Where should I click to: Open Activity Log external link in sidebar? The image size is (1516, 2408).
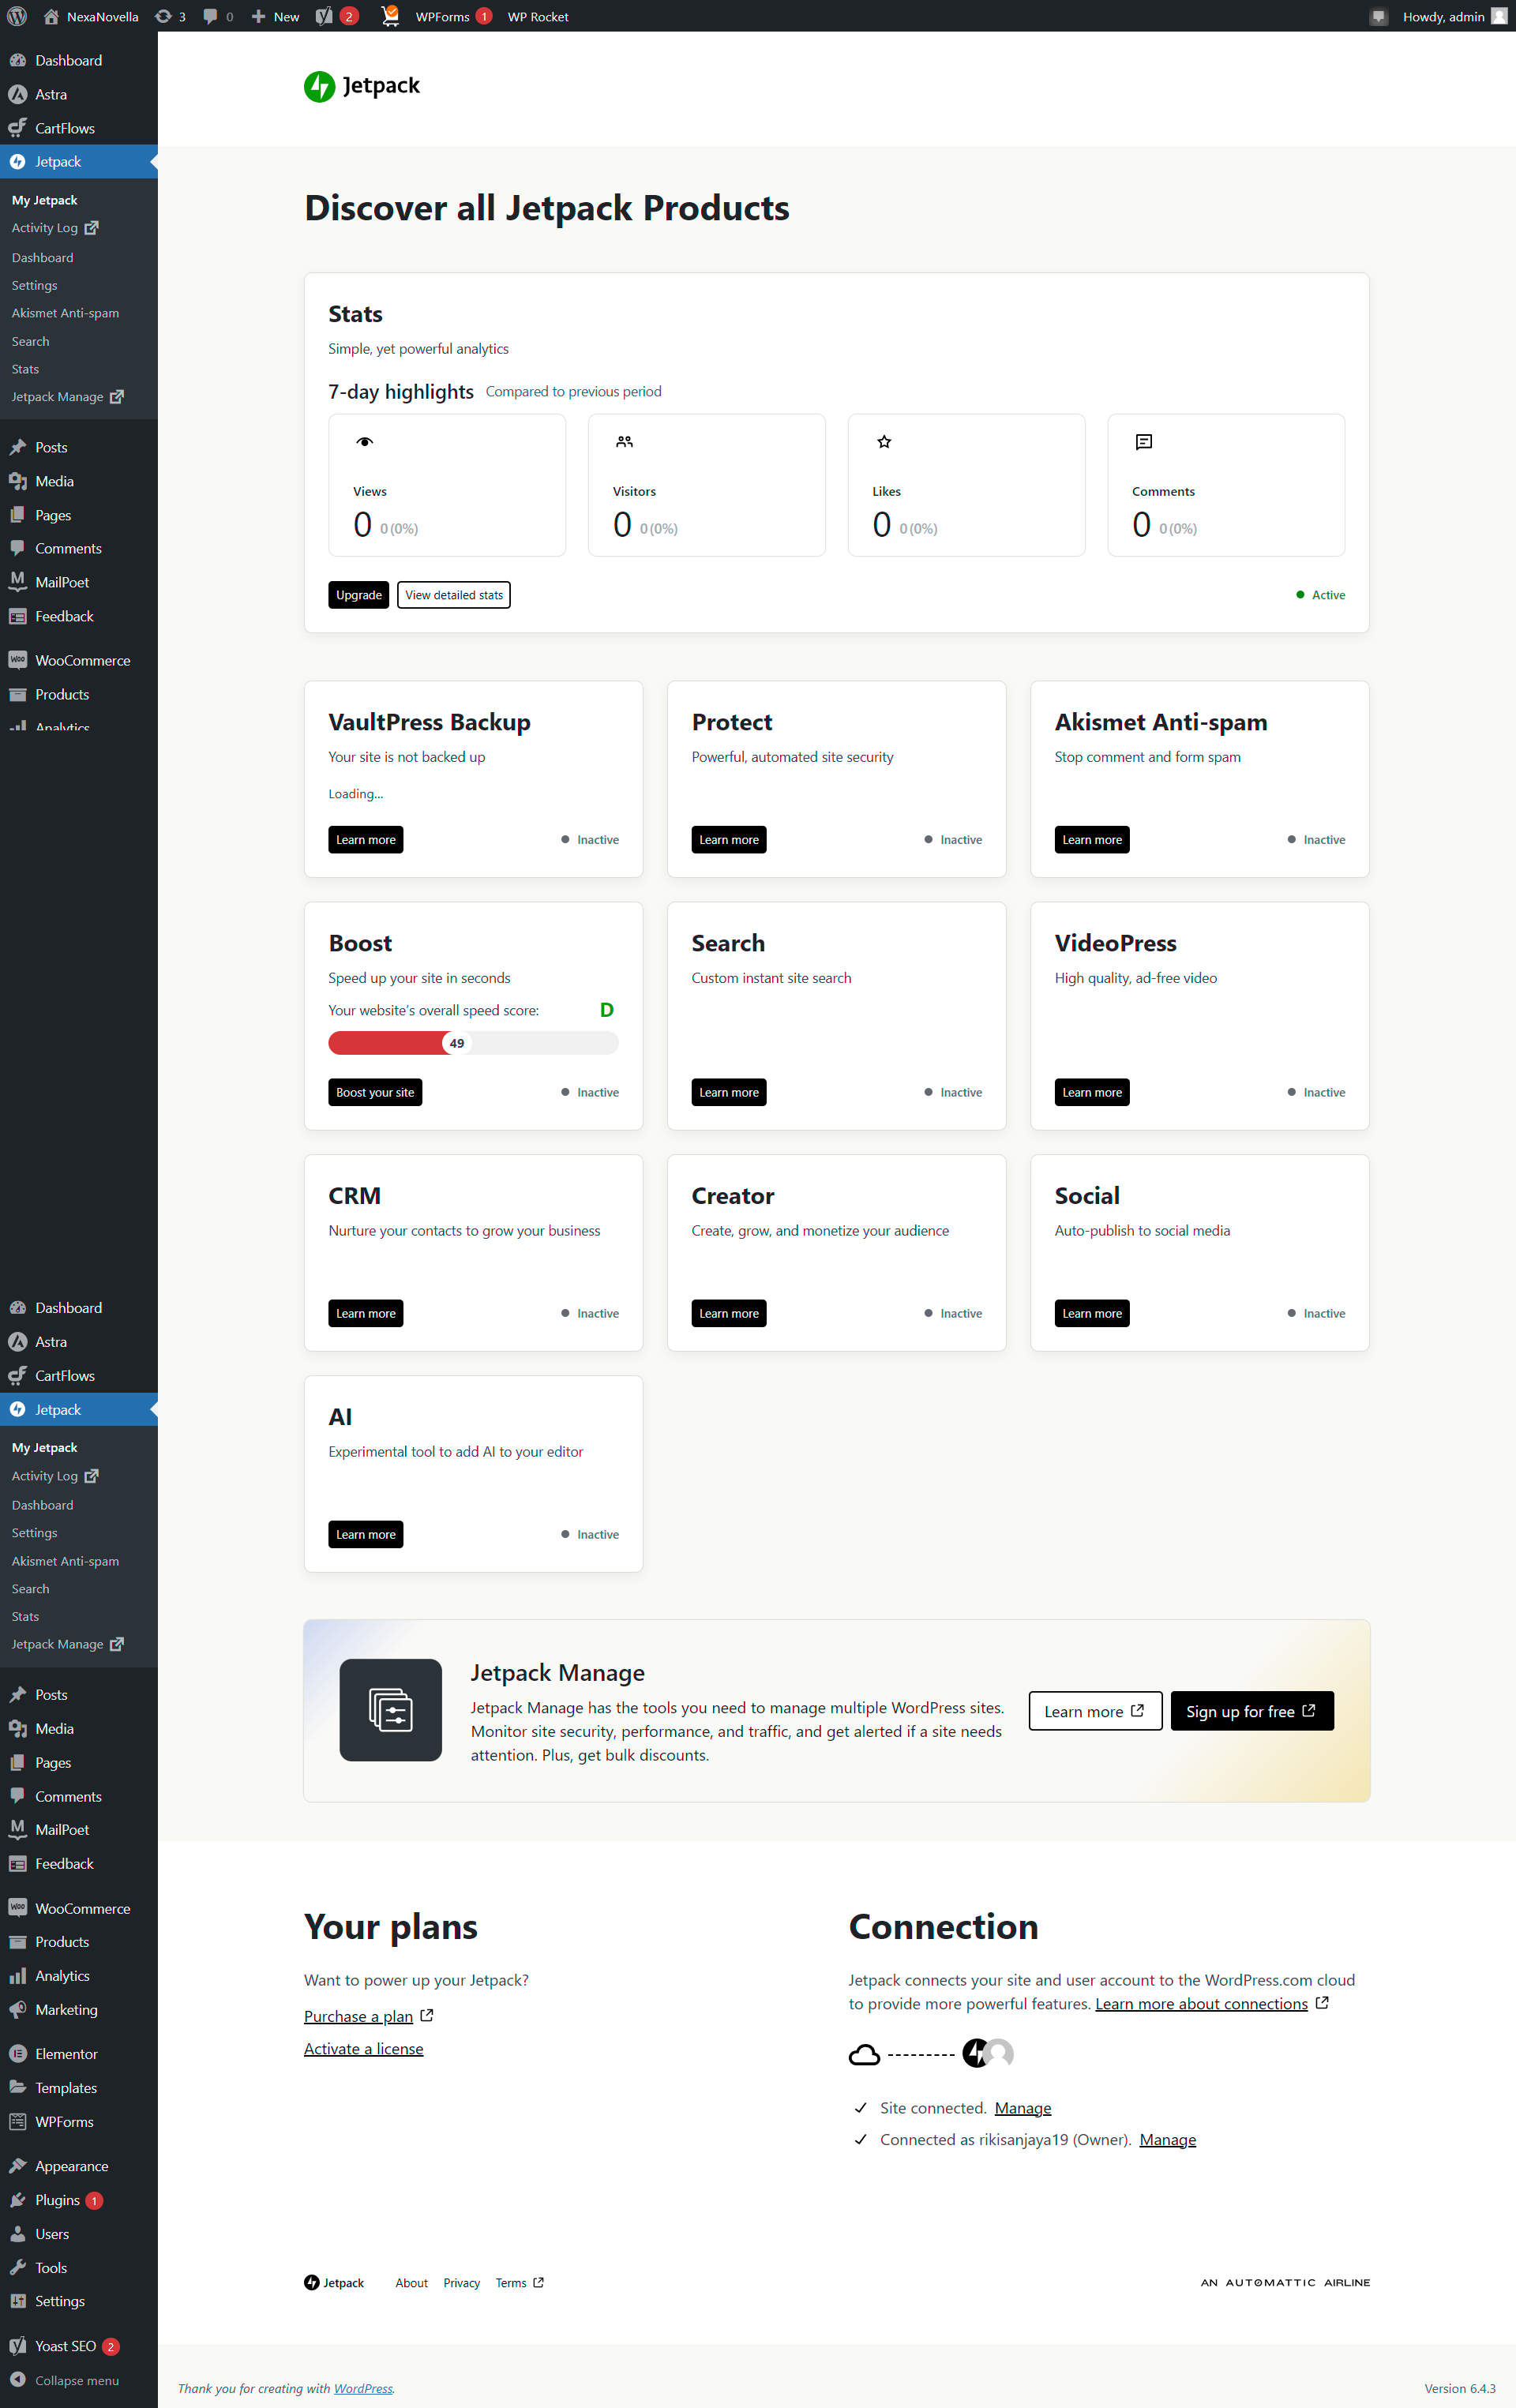(x=45, y=228)
